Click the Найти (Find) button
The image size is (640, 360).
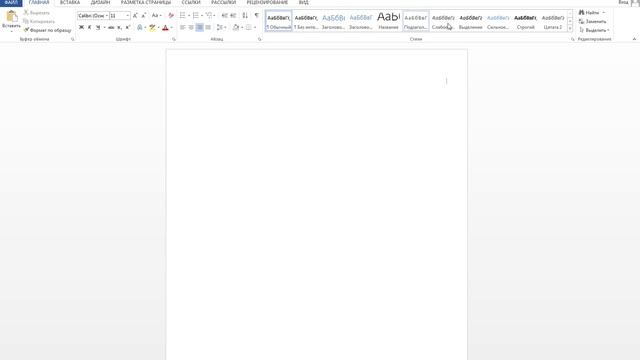point(589,13)
